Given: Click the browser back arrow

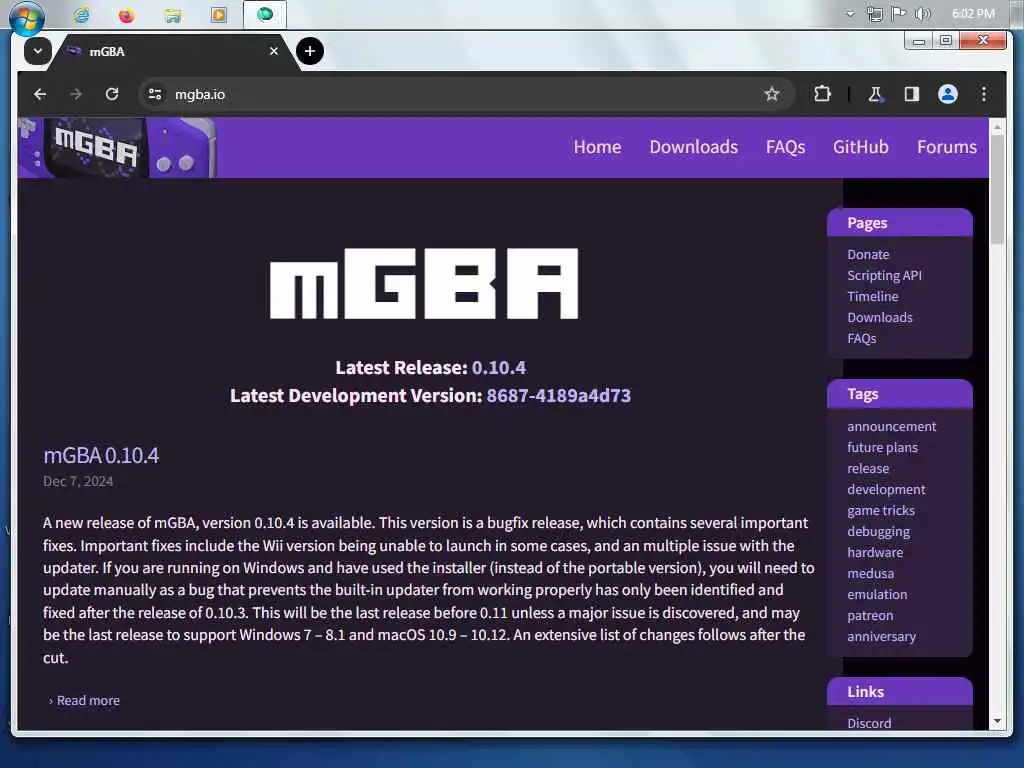Looking at the screenshot, I should (40, 94).
